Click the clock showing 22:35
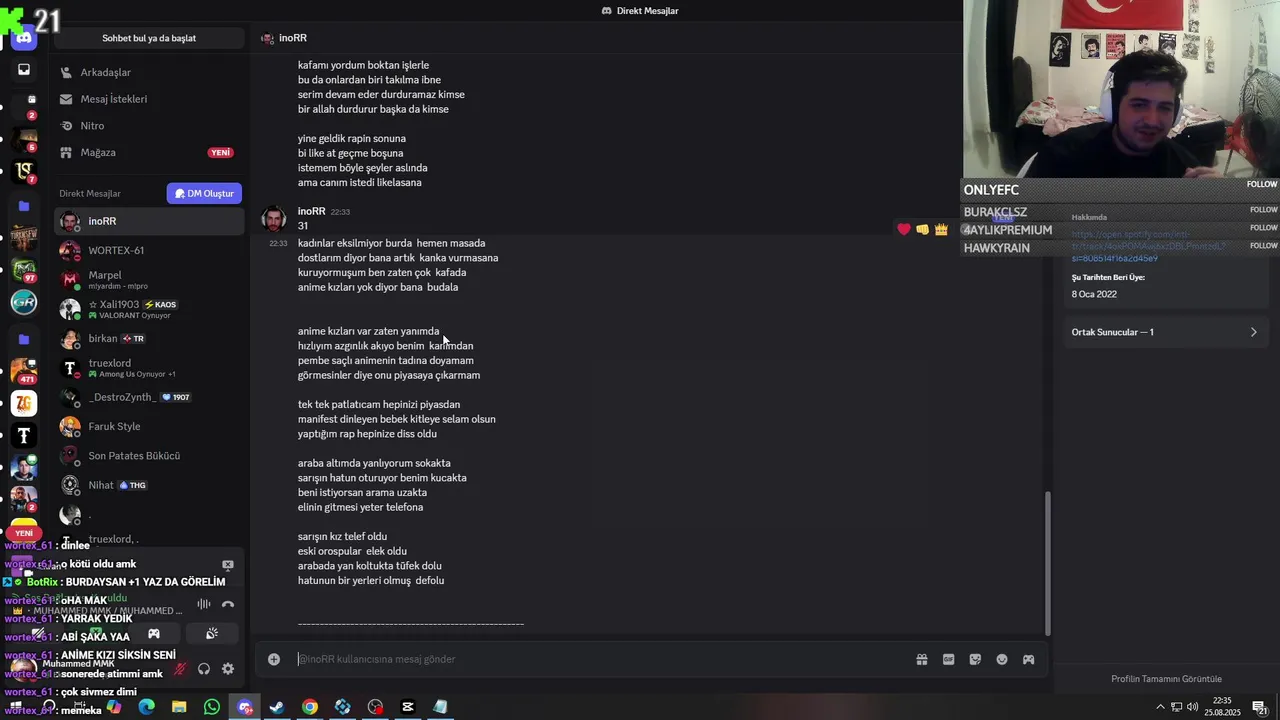This screenshot has height=720, width=1280. click(1223, 707)
